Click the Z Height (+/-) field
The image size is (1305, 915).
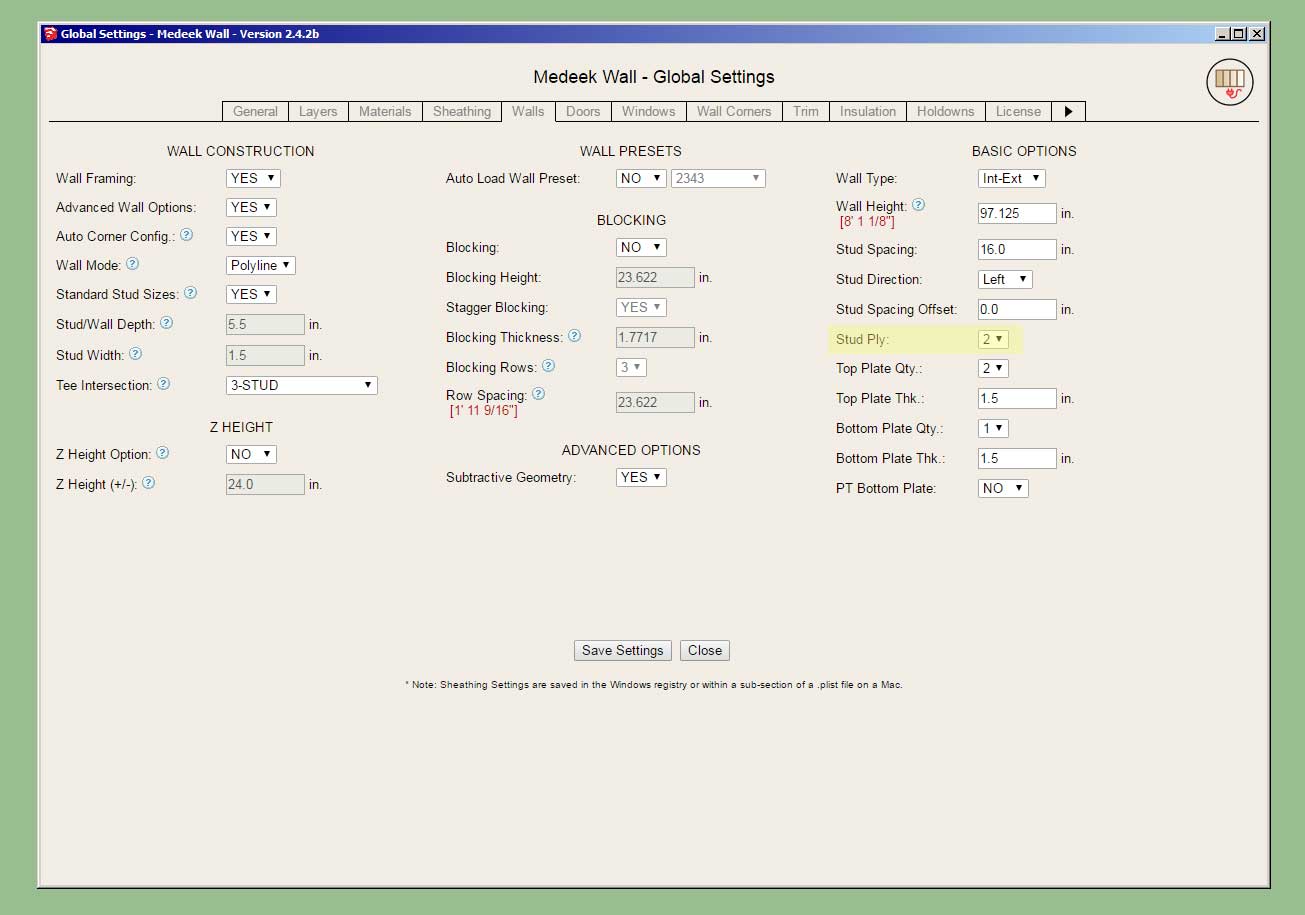click(266, 484)
